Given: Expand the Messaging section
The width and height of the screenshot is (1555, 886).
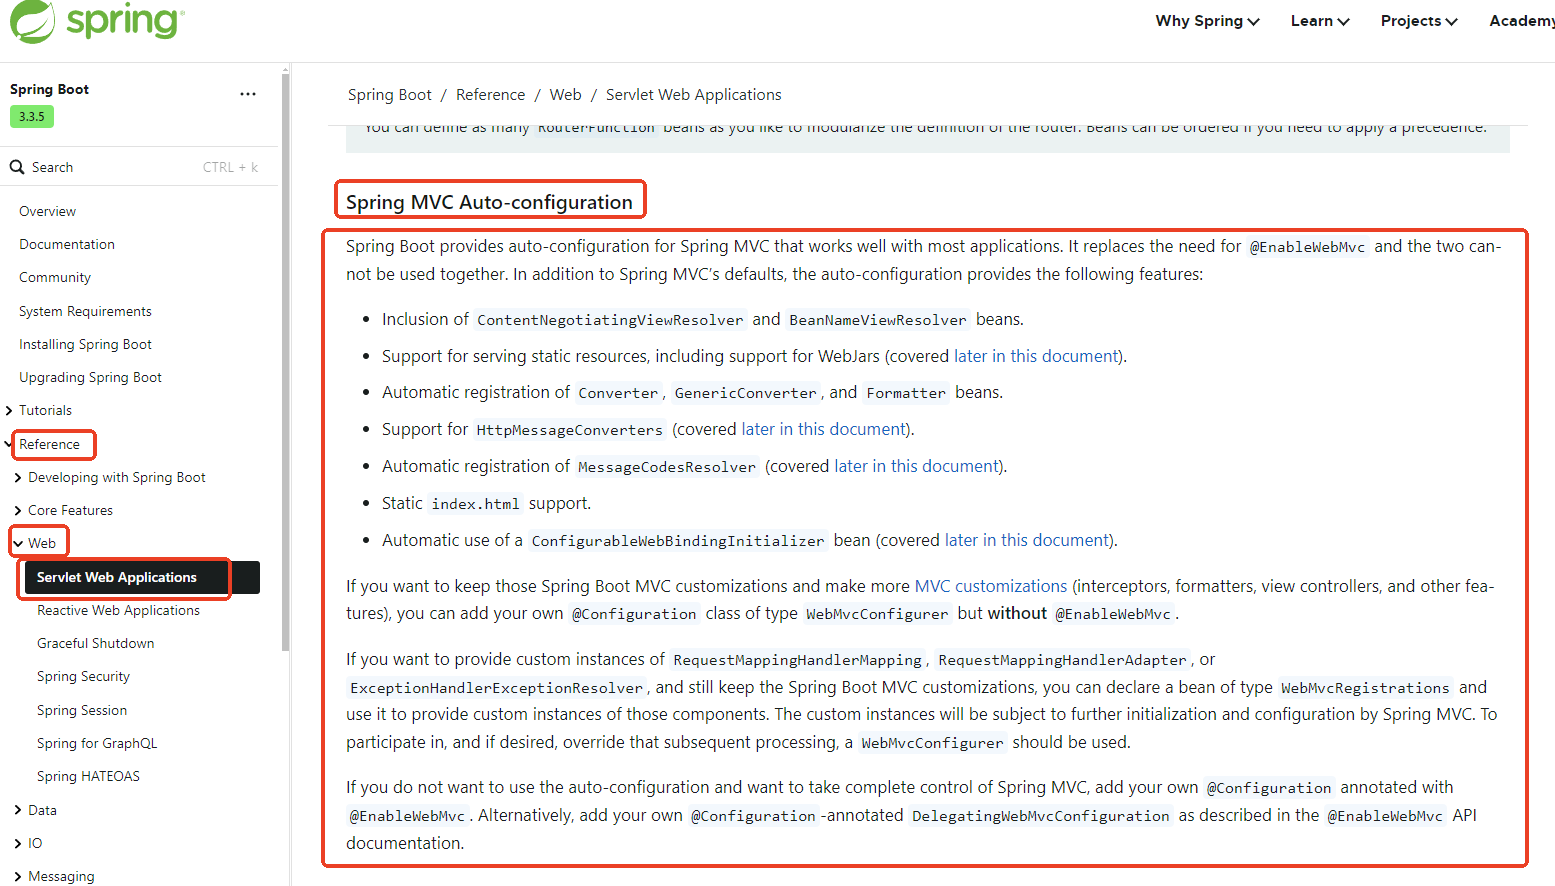Looking at the screenshot, I should pyautogui.click(x=18, y=877).
